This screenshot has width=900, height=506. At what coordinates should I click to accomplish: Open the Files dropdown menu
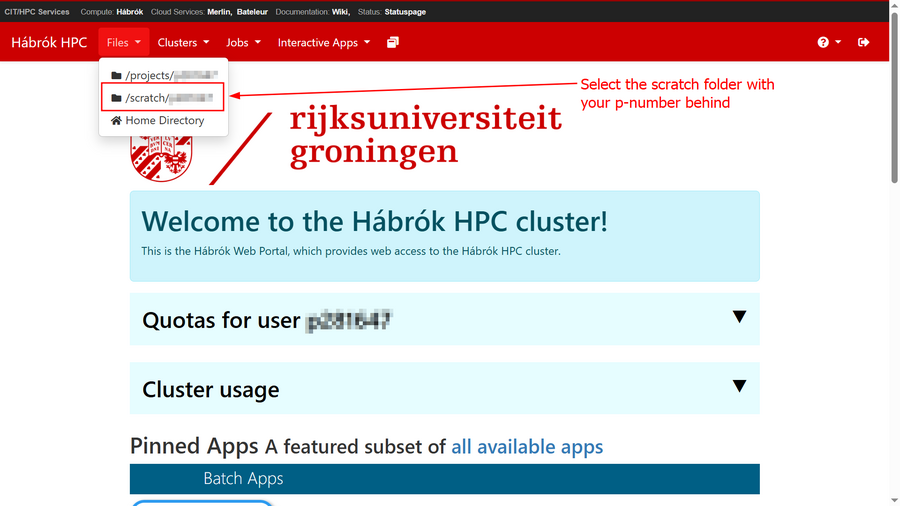click(124, 42)
